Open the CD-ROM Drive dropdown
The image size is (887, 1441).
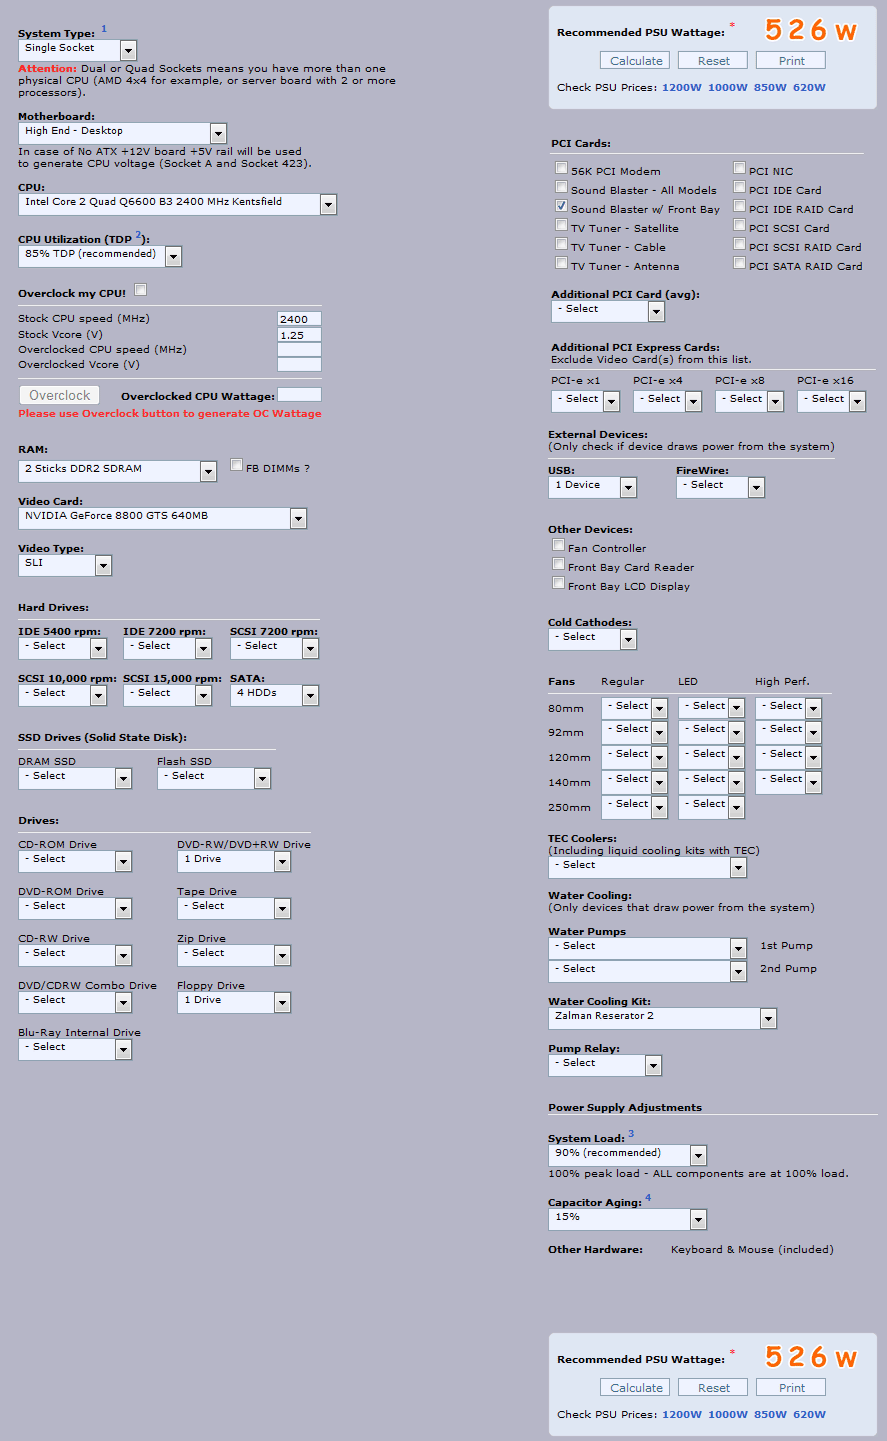(75, 861)
